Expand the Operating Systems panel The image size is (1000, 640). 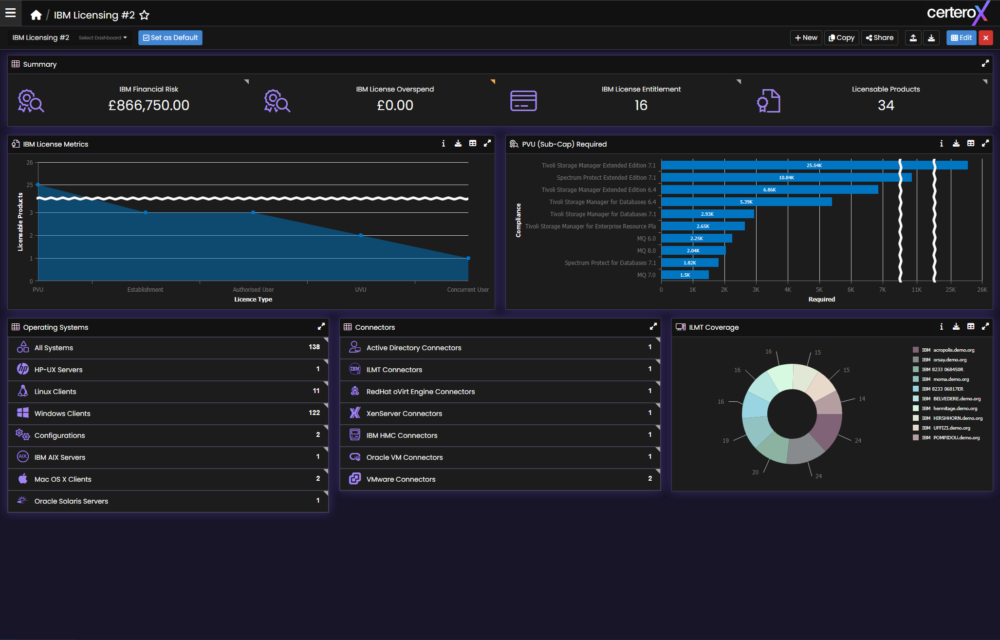click(x=321, y=326)
